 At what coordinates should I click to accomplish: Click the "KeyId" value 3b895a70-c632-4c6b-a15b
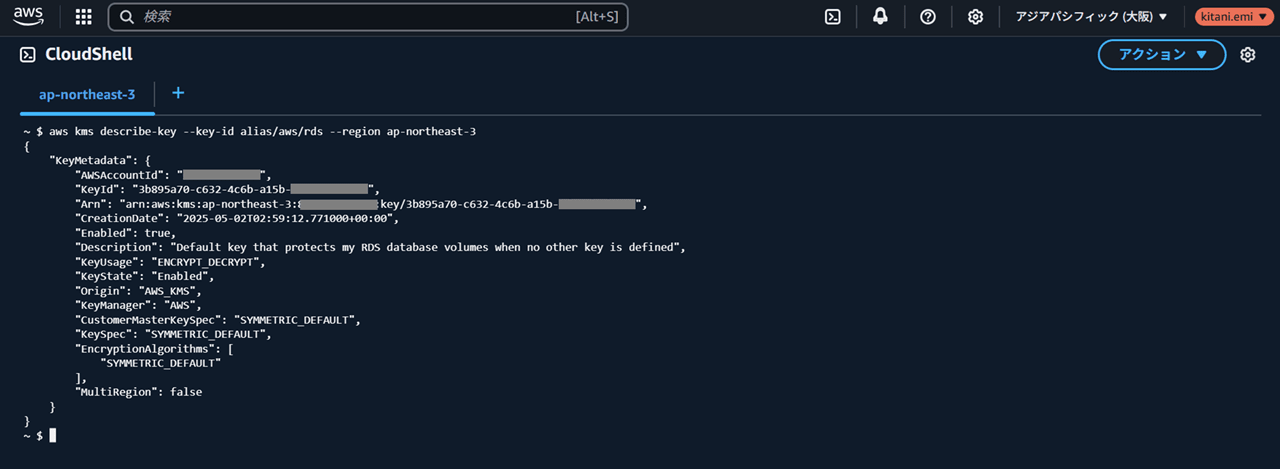click(x=212, y=189)
